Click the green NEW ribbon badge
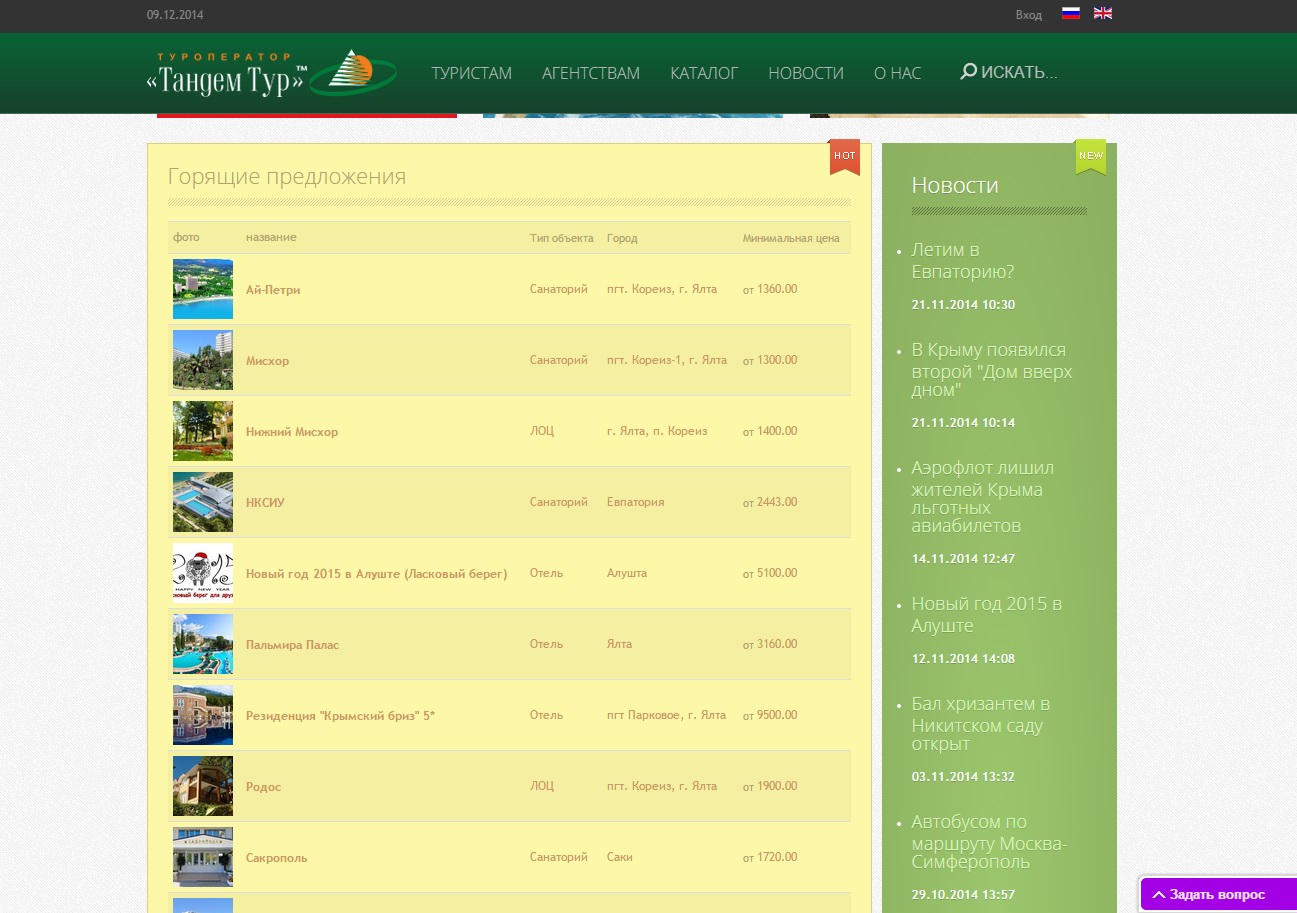 [1090, 156]
